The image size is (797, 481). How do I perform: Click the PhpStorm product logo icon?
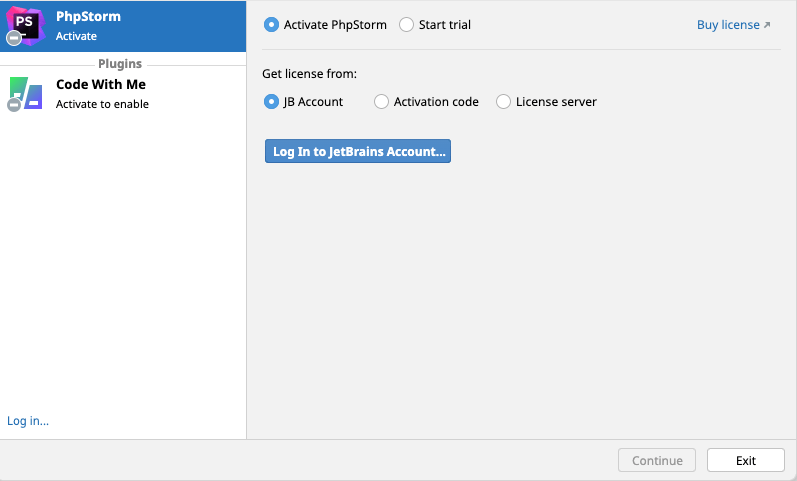tap(25, 26)
